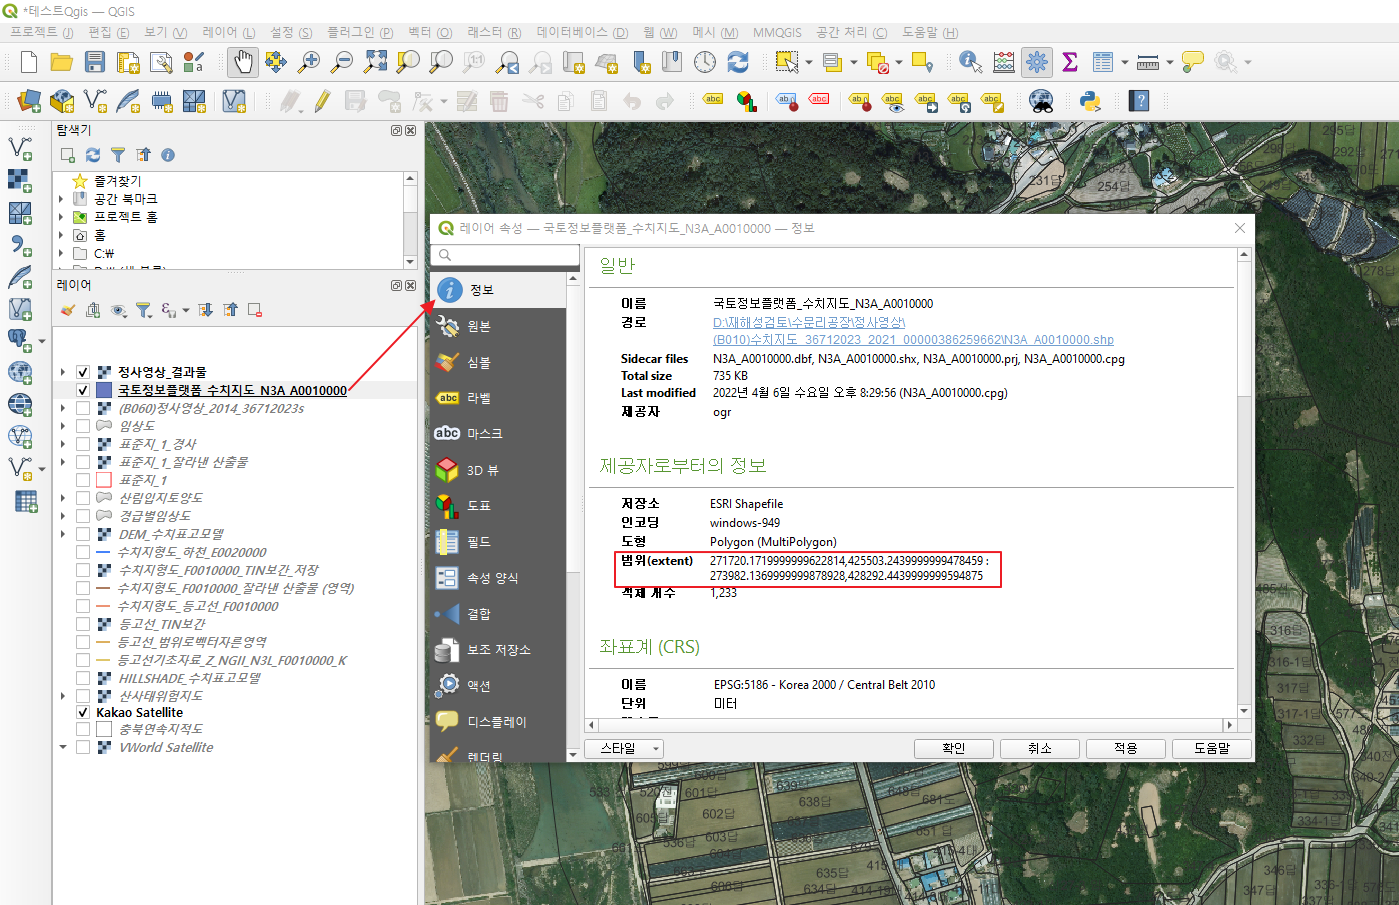1399x905 pixels.
Task: Check the DEM_수치표고모델 layer
Action: point(83,534)
